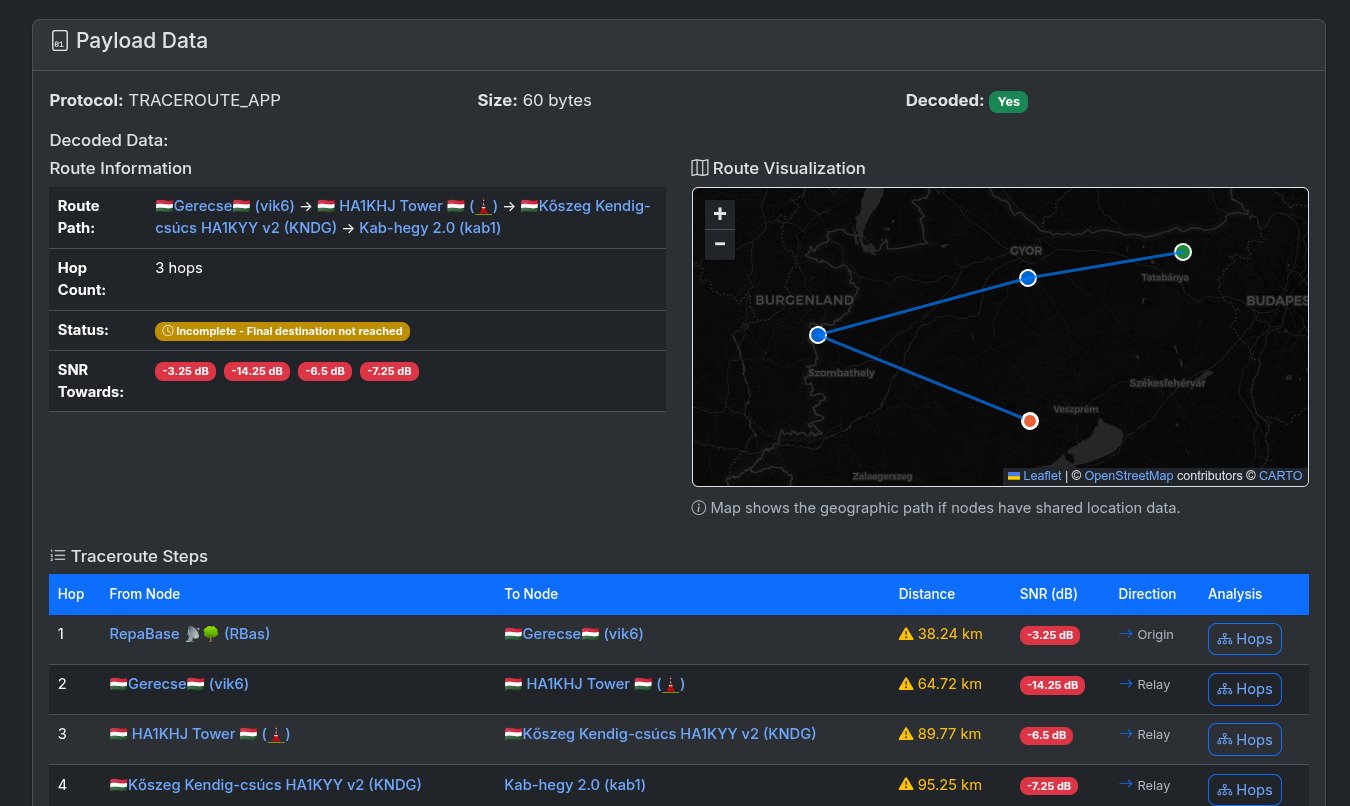The image size is (1350, 806).
Task: Click the Analysis column header
Action: click(x=1235, y=594)
